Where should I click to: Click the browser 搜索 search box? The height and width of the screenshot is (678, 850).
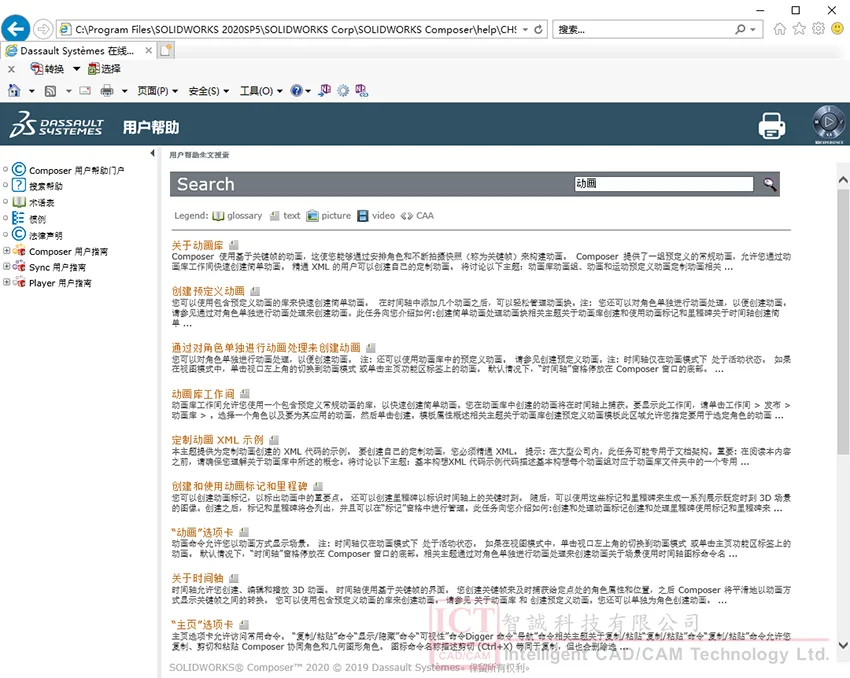pyautogui.click(x=644, y=29)
